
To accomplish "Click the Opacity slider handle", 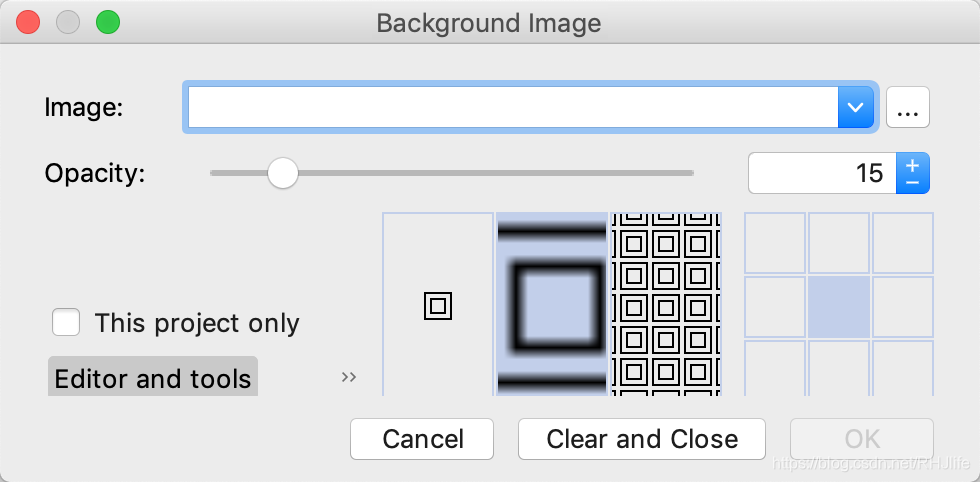I will tap(283, 173).
